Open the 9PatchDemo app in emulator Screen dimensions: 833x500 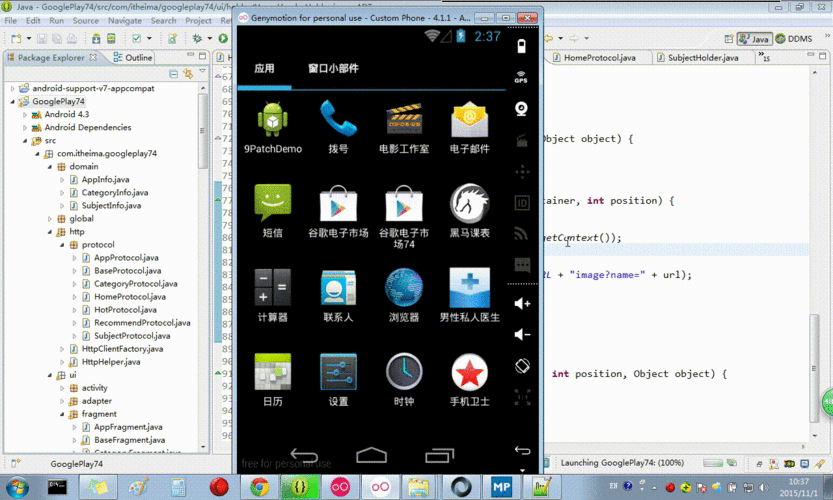(x=273, y=126)
